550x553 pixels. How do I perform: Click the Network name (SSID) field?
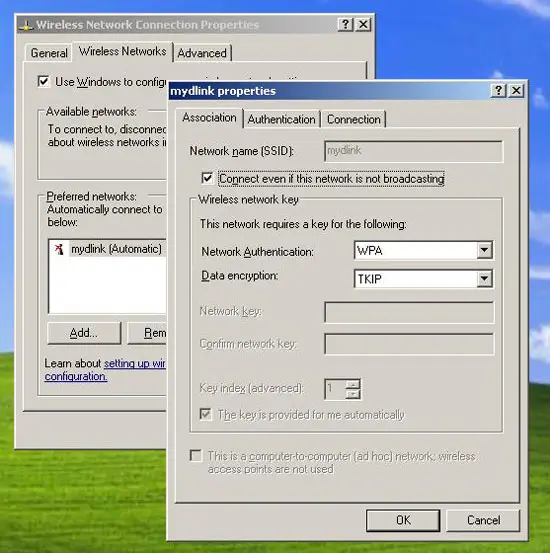pyautogui.click(x=413, y=151)
